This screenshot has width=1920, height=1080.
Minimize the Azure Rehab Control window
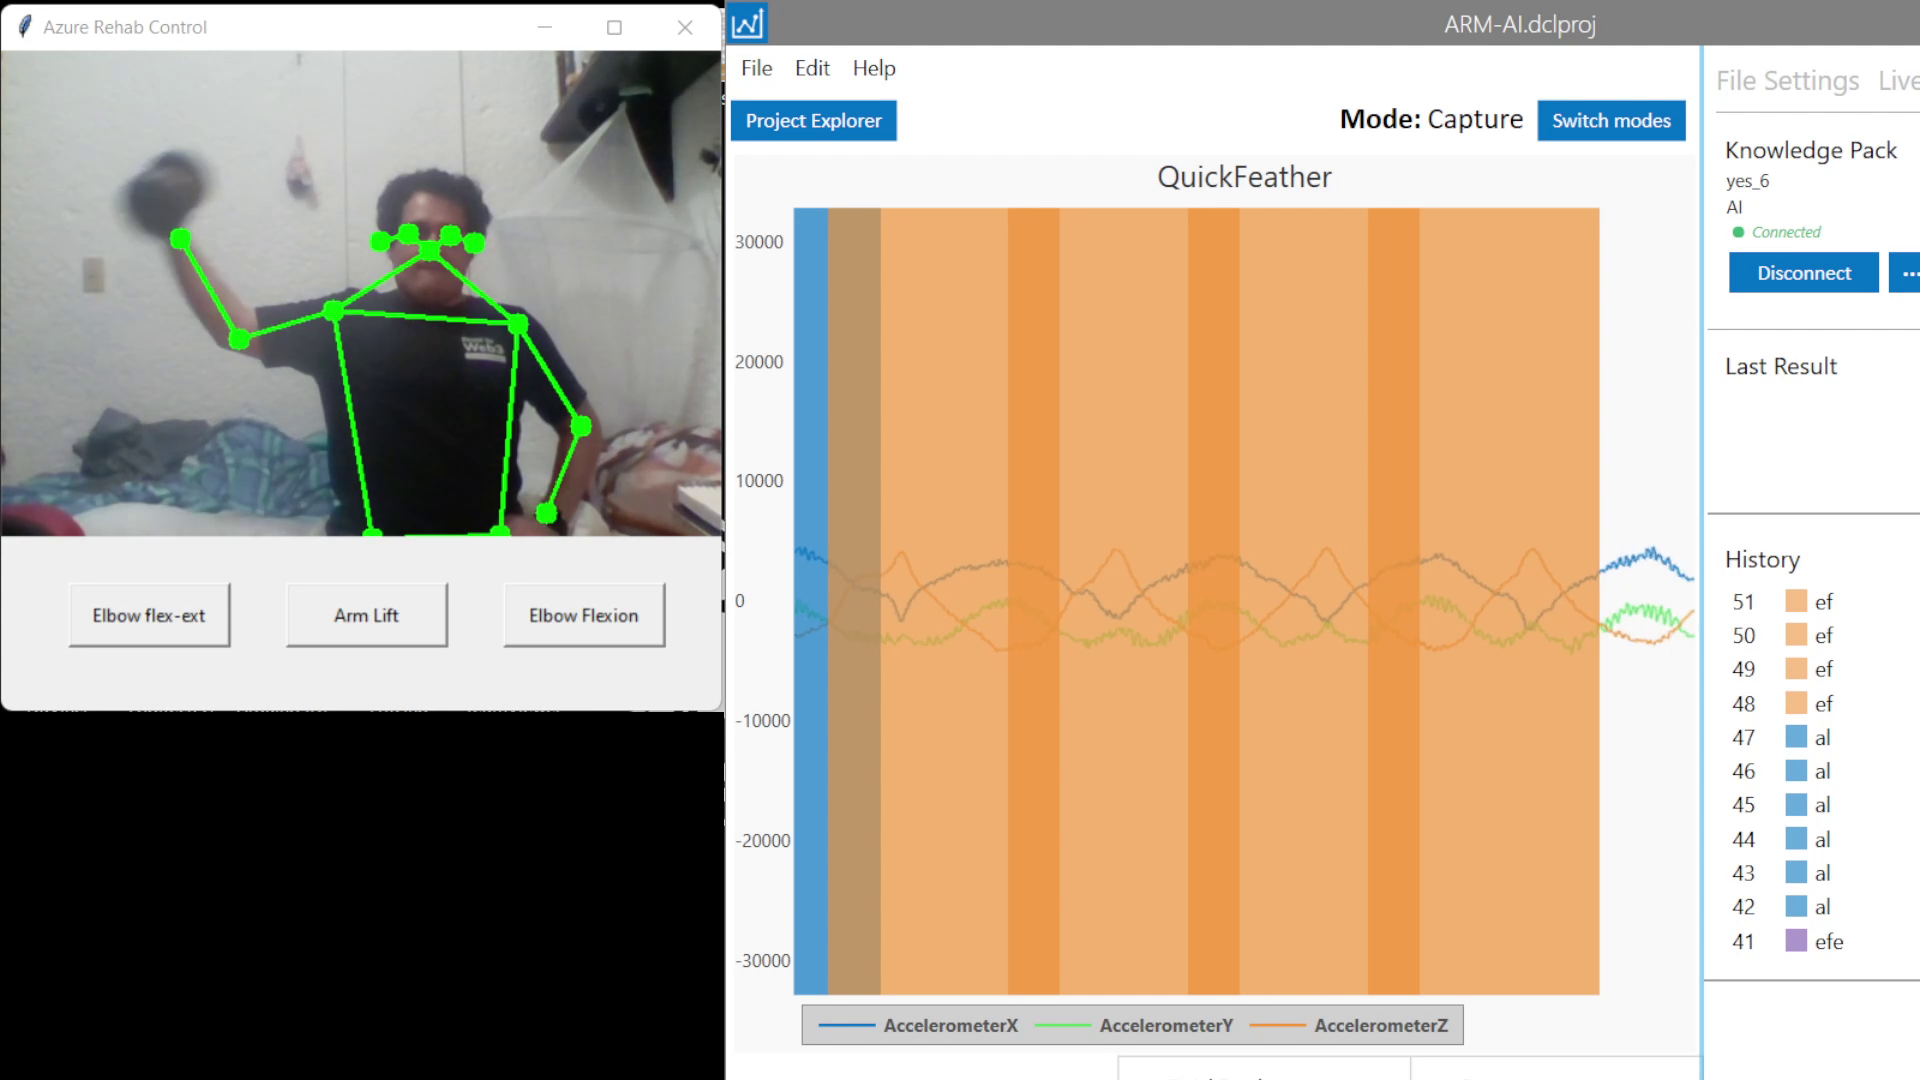pyautogui.click(x=544, y=27)
